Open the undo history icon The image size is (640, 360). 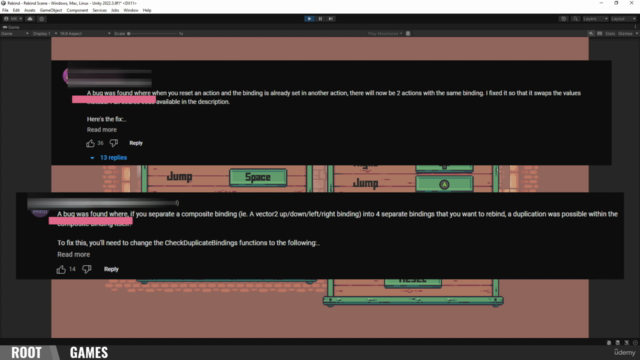pyautogui.click(x=563, y=19)
